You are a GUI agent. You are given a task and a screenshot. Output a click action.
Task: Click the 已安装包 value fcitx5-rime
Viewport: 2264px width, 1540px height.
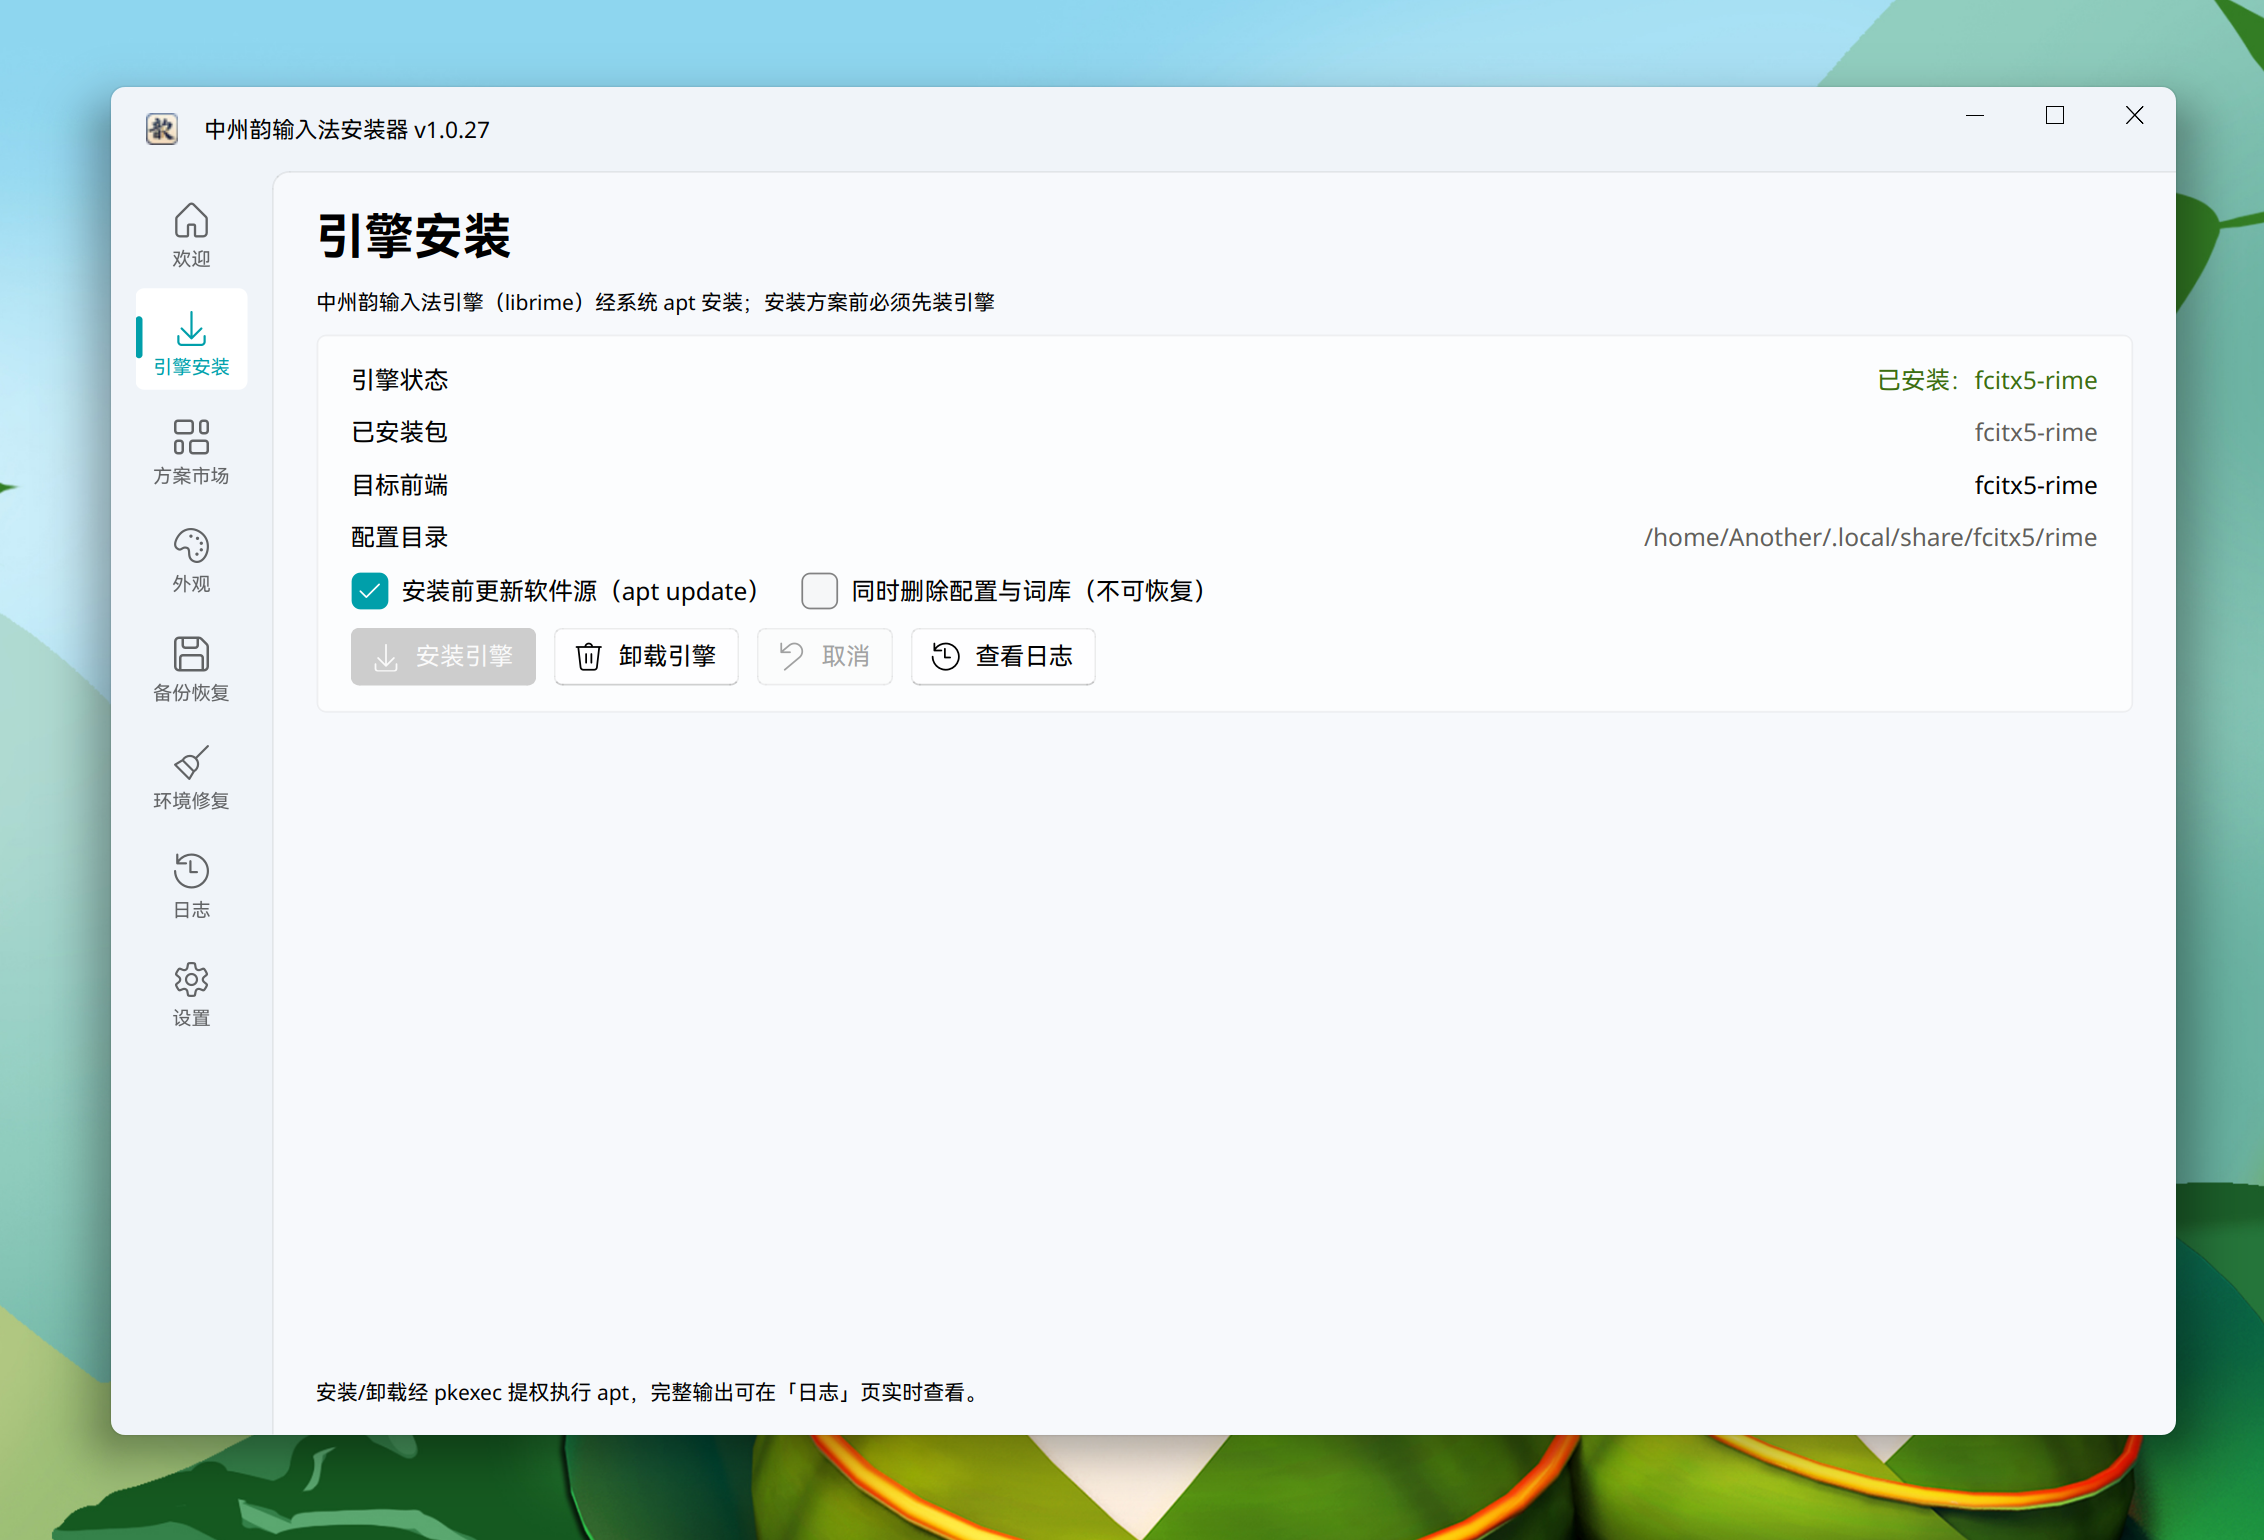tap(2035, 432)
